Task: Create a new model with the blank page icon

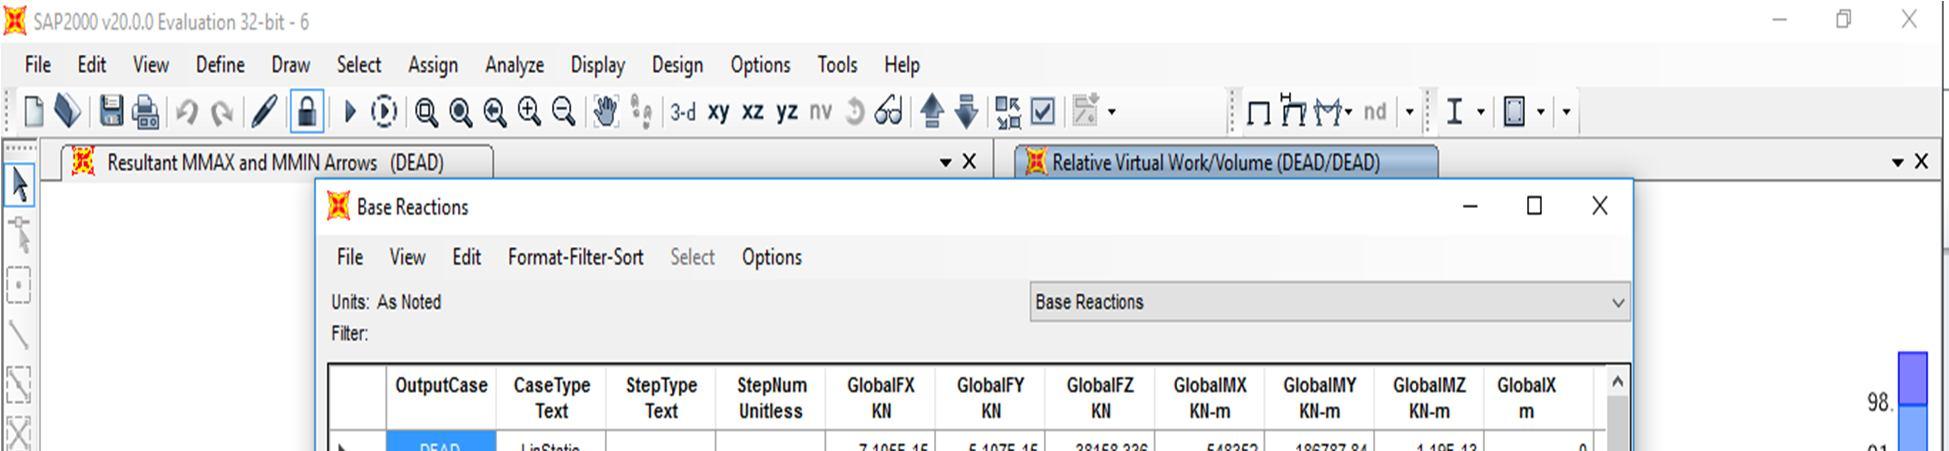Action: point(33,111)
